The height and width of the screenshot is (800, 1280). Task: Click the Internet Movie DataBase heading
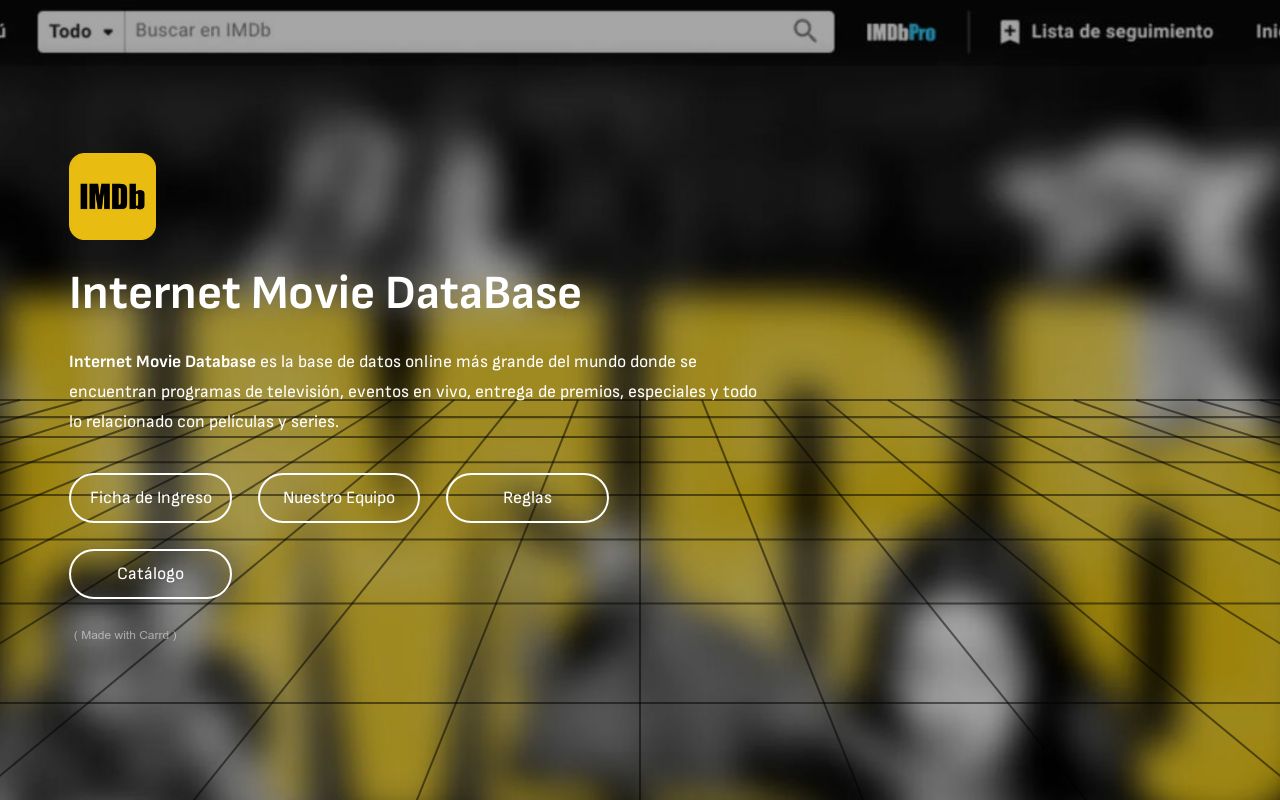pyautogui.click(x=325, y=293)
